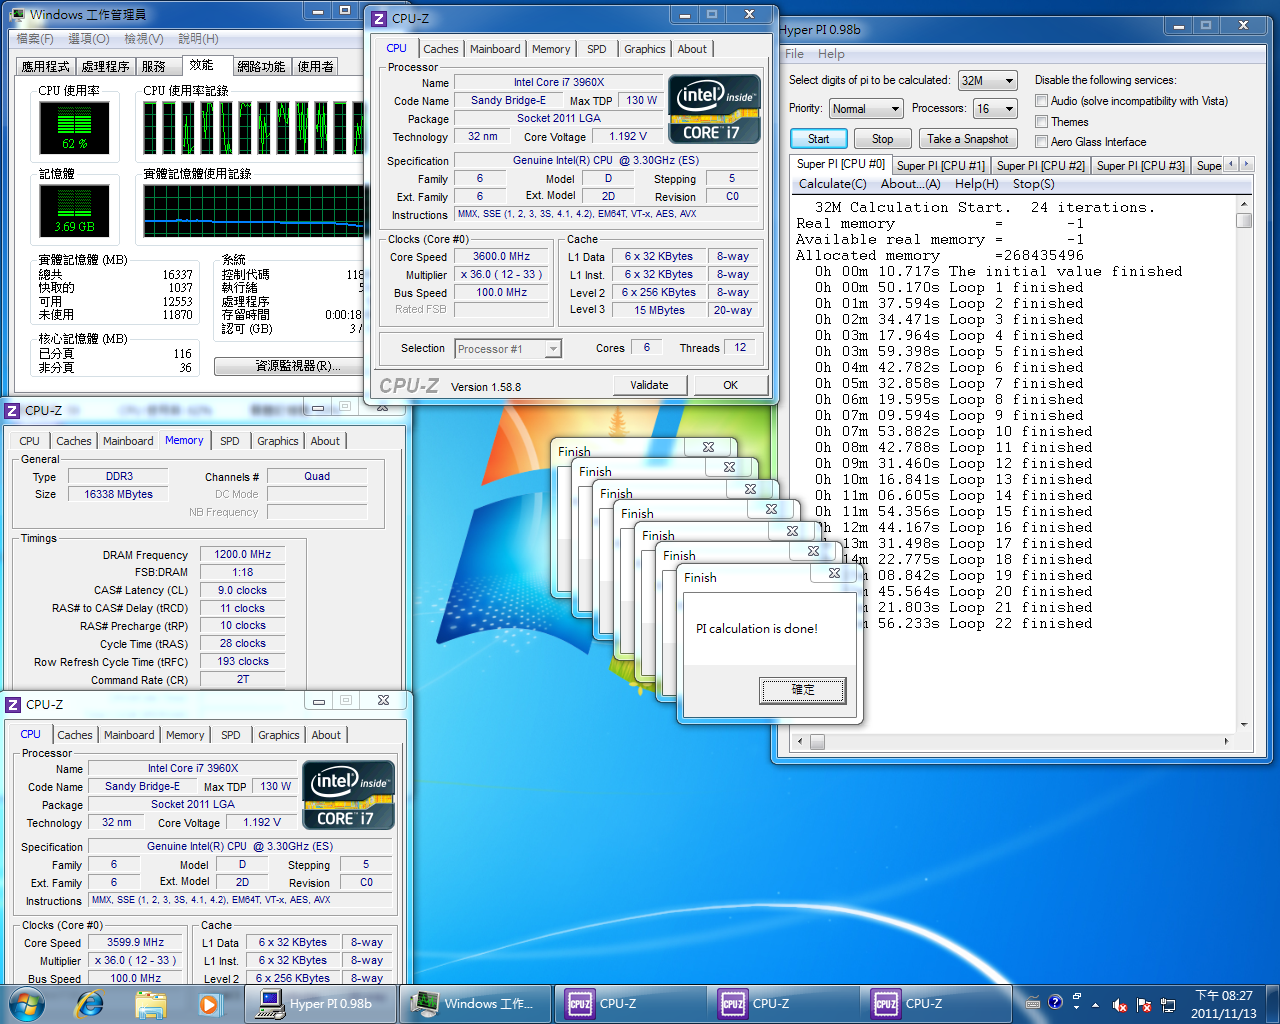Open Graphics tab in CPU-Z Memory window

click(x=278, y=441)
